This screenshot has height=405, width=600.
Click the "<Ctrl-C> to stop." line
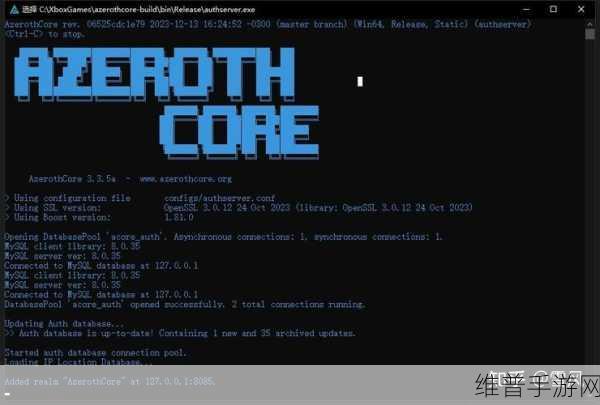pos(45,34)
